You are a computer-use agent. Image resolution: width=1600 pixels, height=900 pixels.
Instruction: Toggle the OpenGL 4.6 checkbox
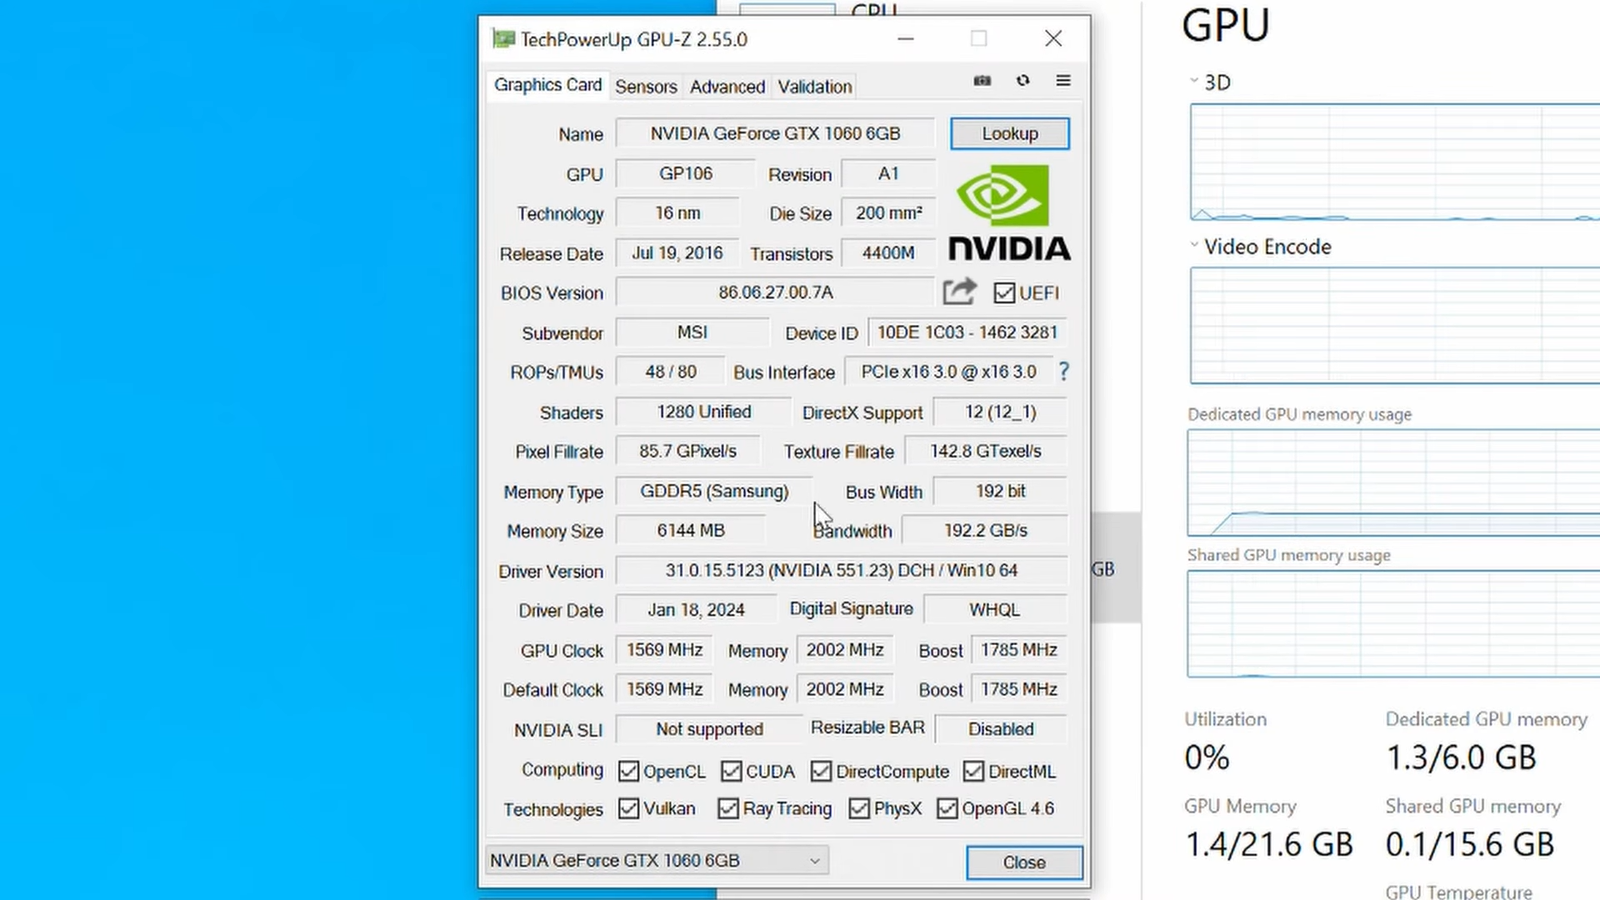point(947,808)
